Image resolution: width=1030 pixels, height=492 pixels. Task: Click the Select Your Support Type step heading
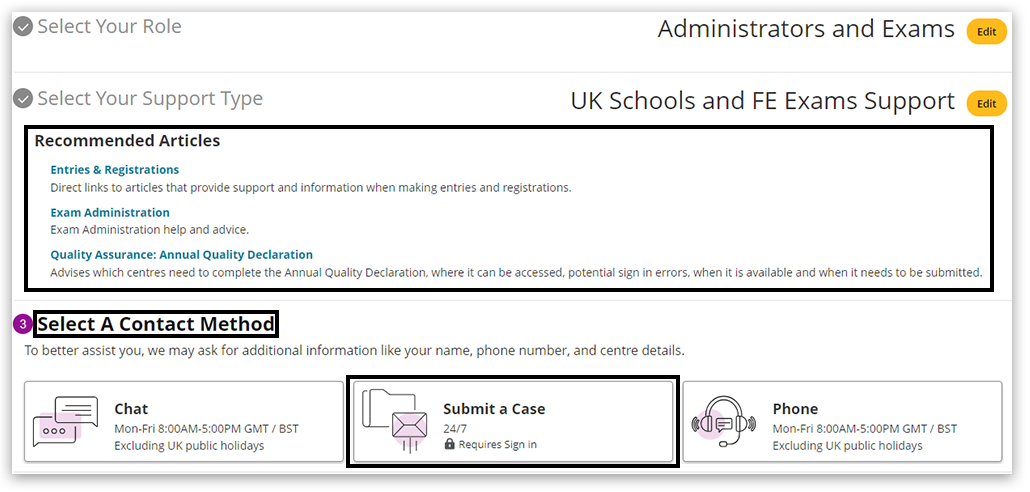150,99
